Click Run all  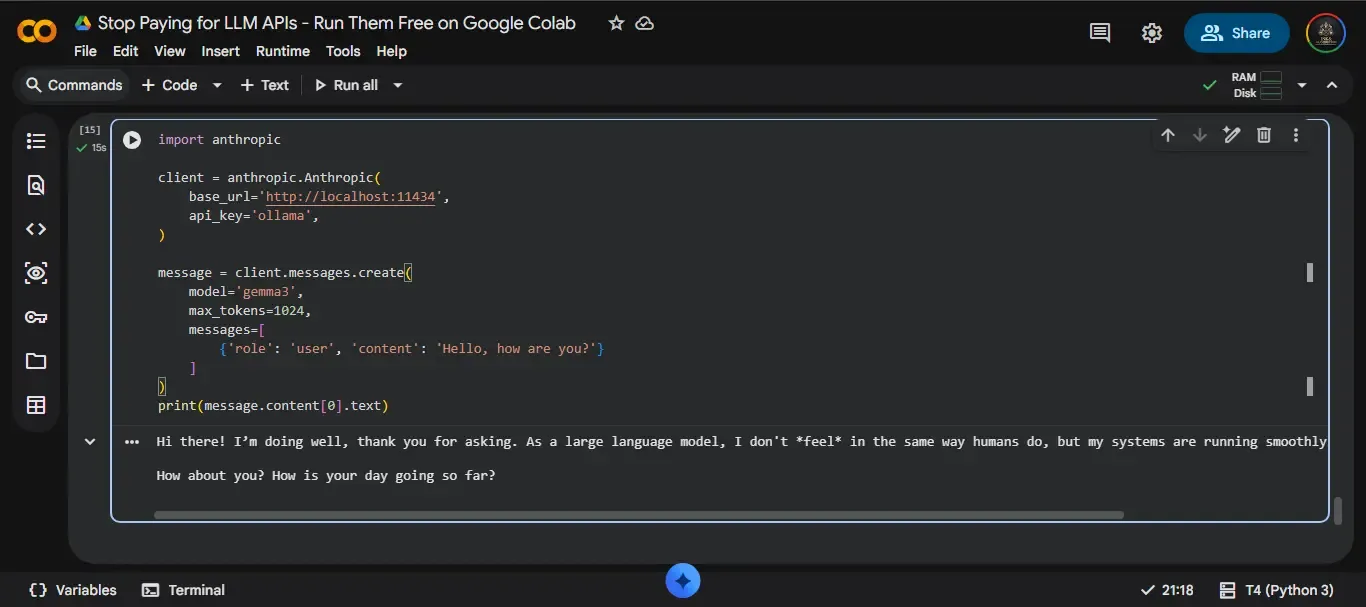coord(346,85)
